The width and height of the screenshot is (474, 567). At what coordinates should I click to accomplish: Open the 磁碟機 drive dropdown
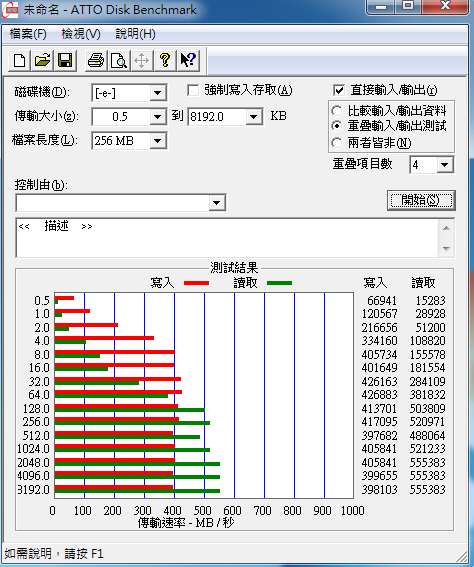pyautogui.click(x=158, y=93)
